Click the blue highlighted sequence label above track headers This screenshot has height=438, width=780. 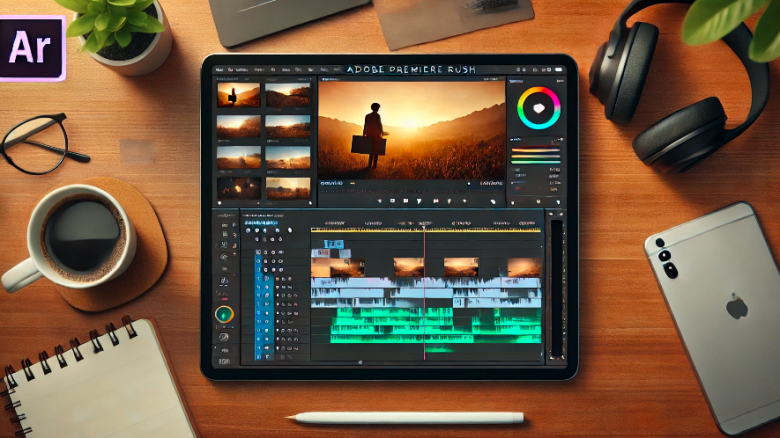click(262, 223)
